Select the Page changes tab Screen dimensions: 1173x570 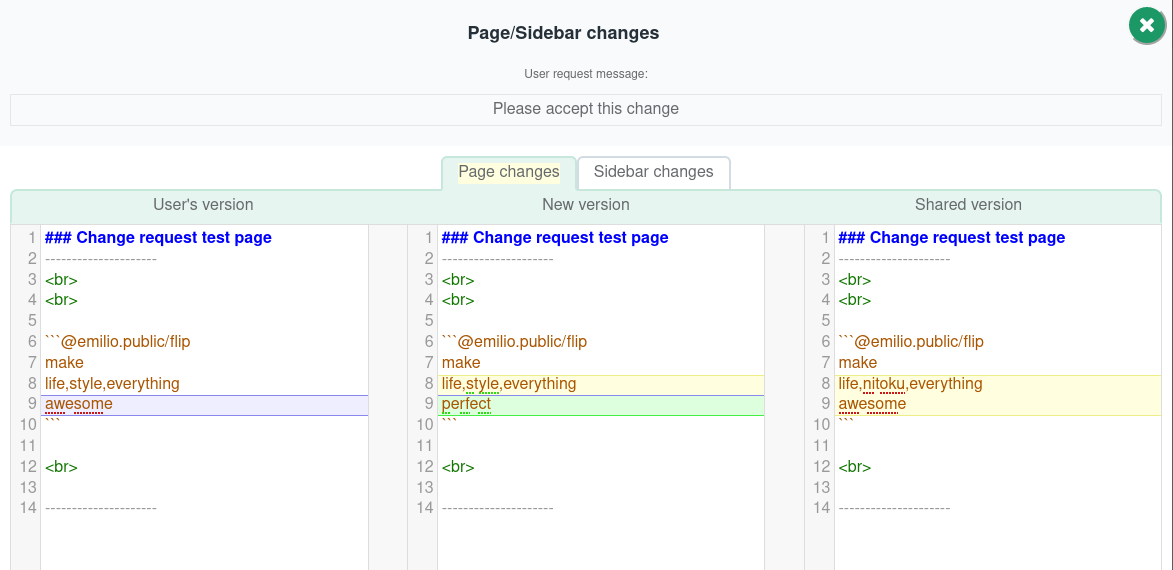click(509, 172)
